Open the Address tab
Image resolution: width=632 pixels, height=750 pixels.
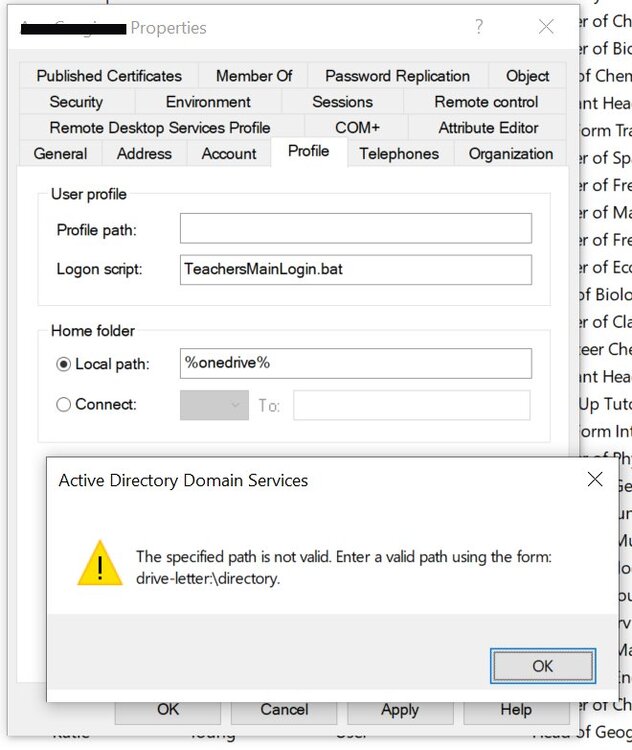[x=144, y=154]
